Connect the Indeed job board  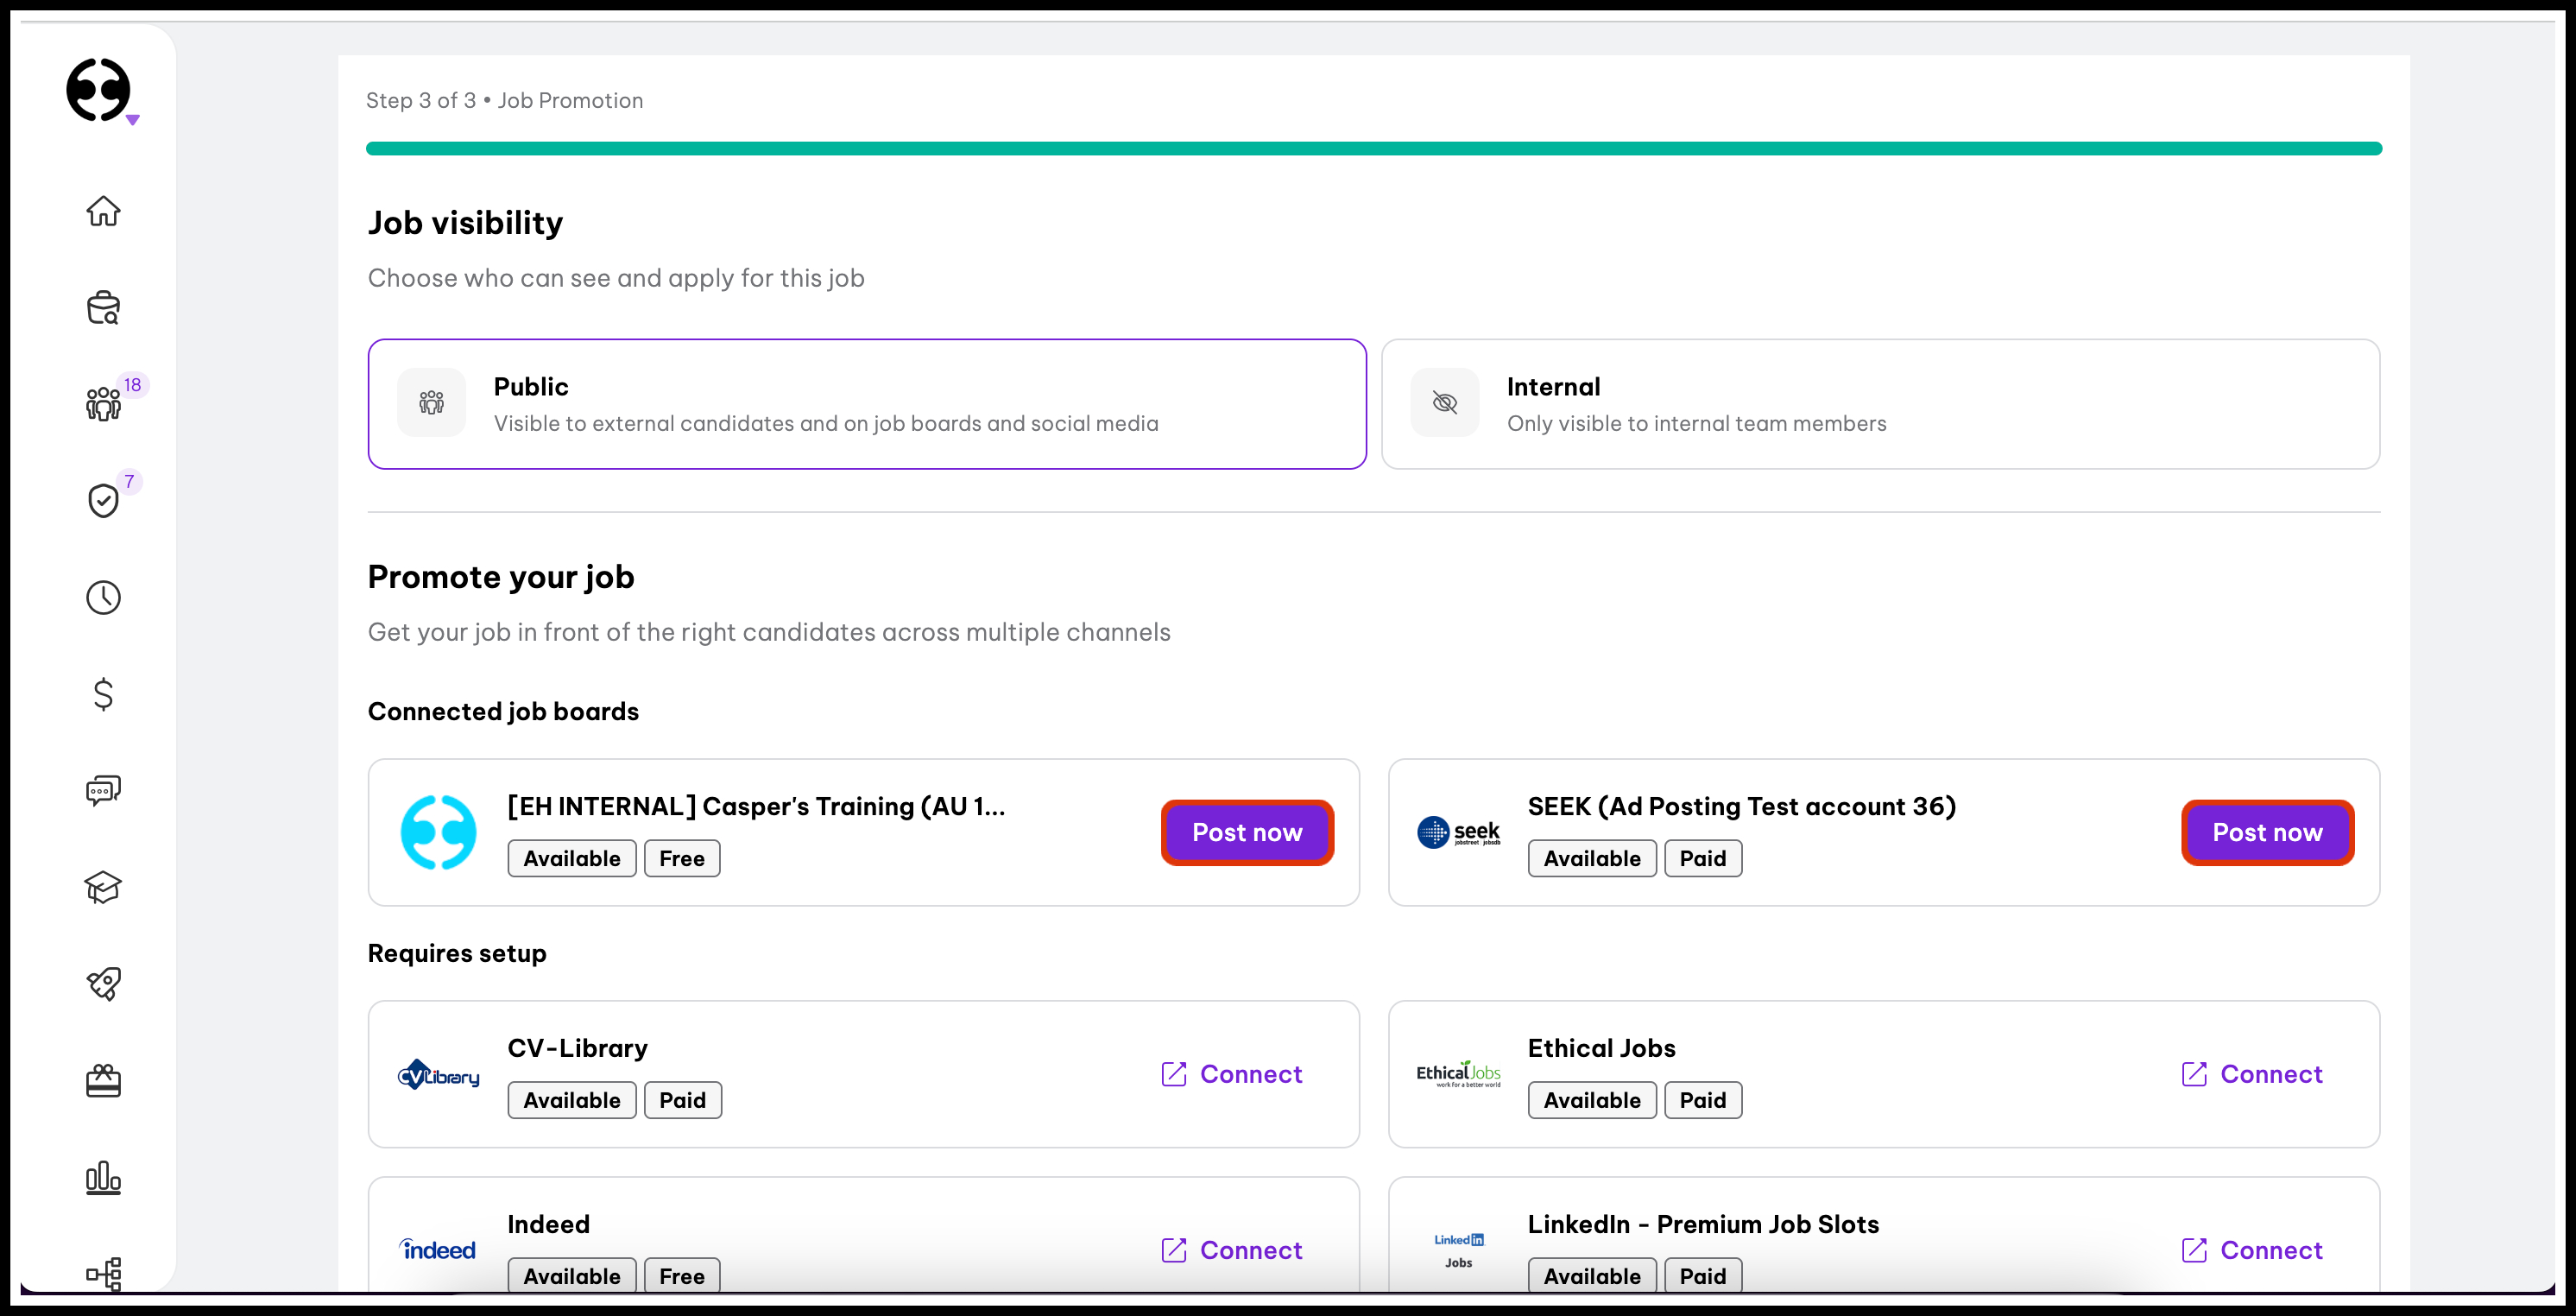pyautogui.click(x=1231, y=1250)
